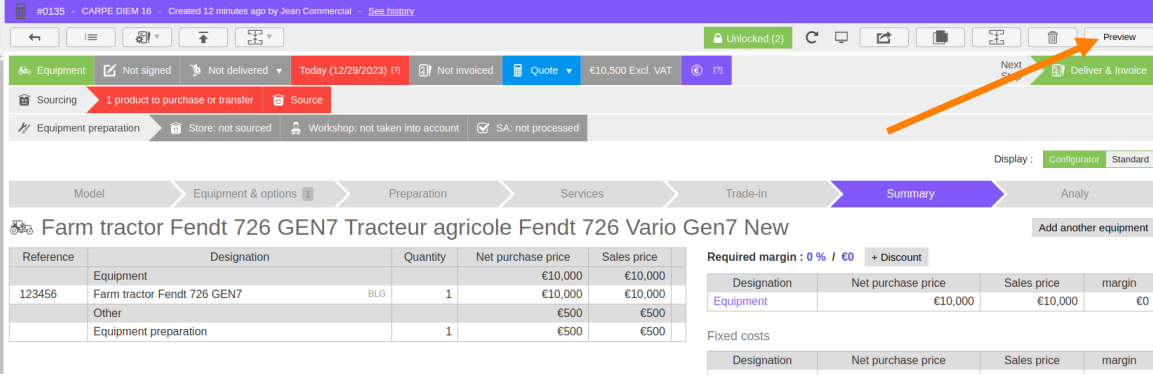Open the See history link
Image resolution: width=1153 pixels, height=382 pixels.
point(390,11)
